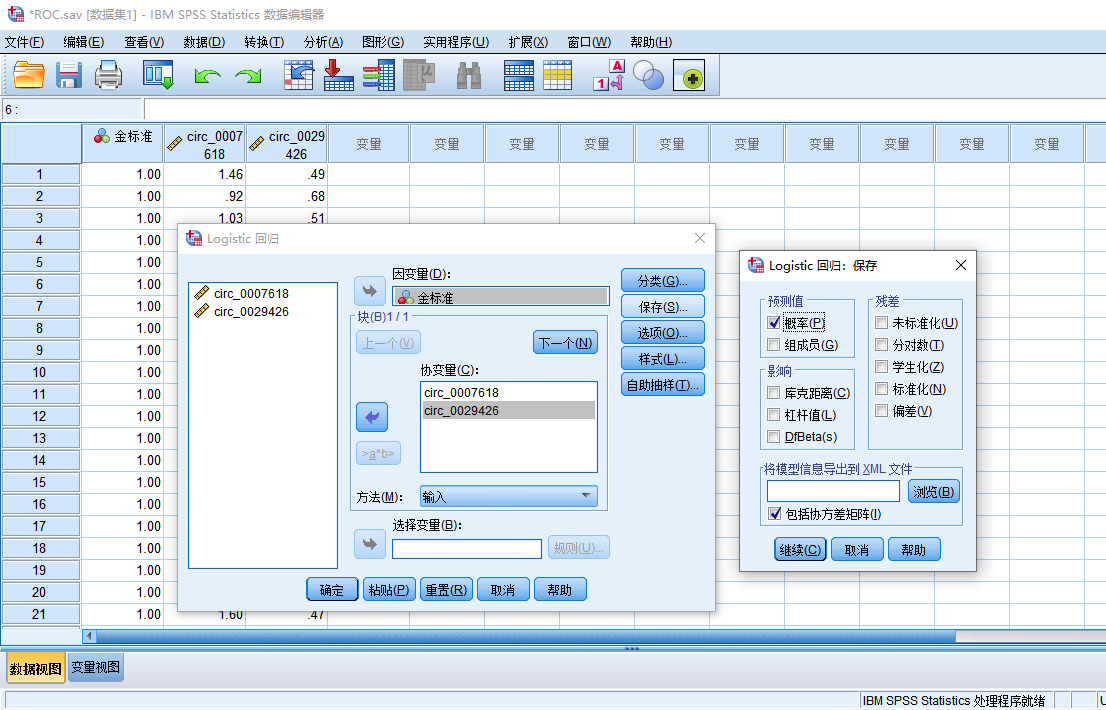Open 实用程序(U) menu
This screenshot has width=1106, height=710.
(x=456, y=42)
